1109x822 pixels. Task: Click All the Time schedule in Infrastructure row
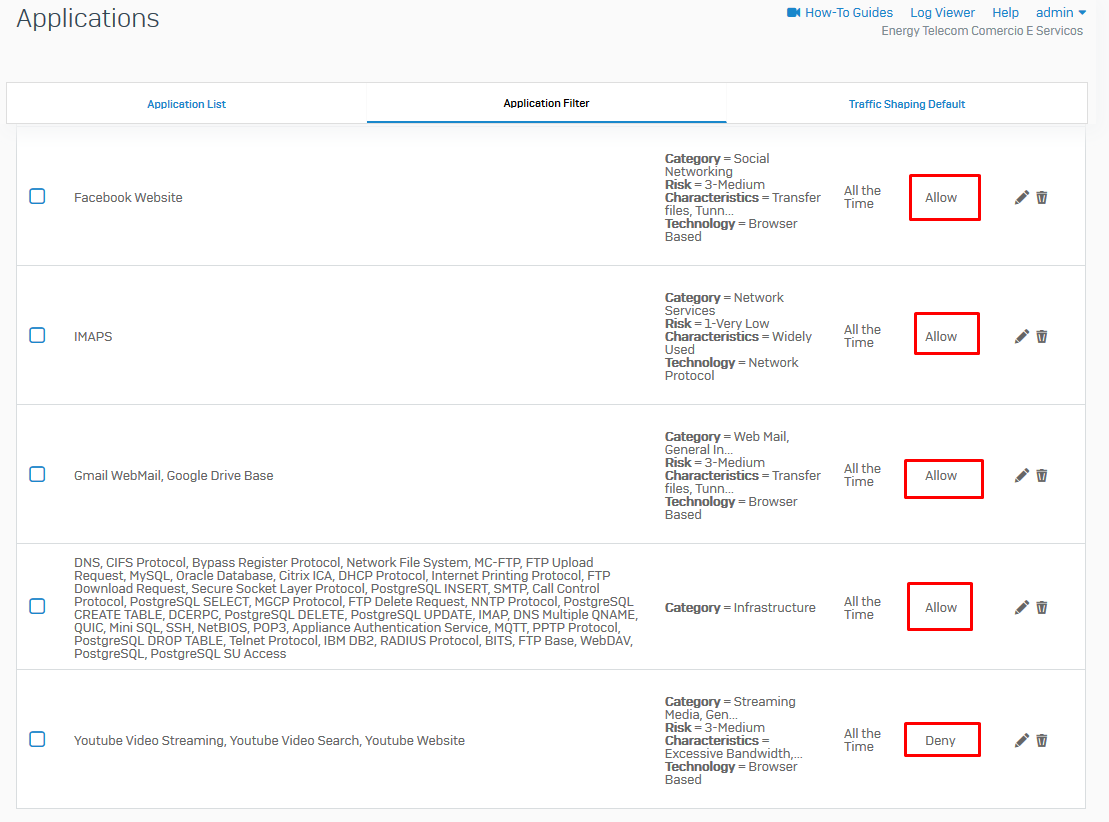862,608
